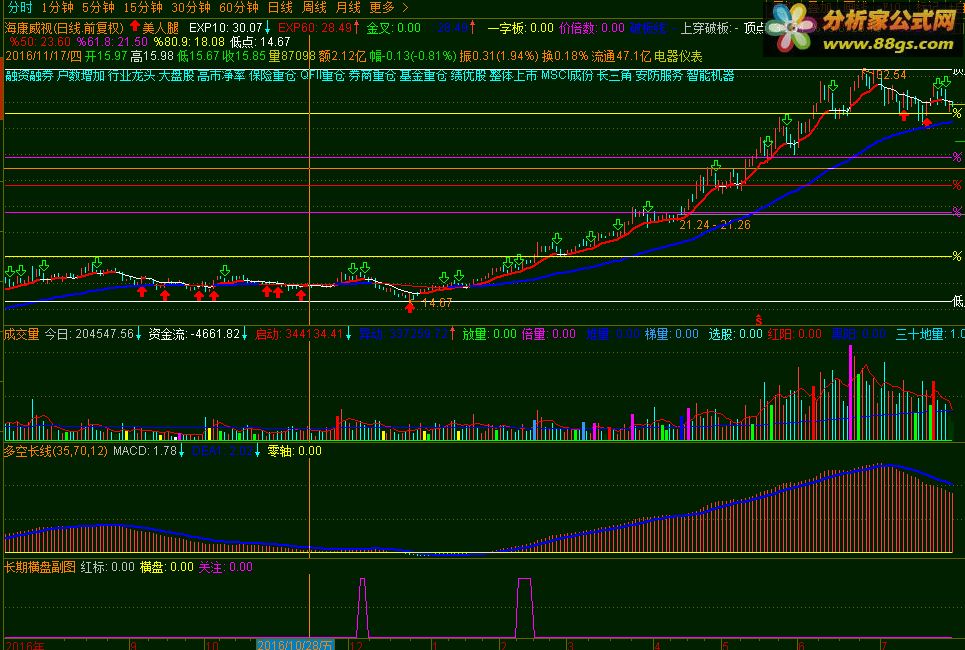Switch to the 周线 weekly tab
The image size is (965, 650).
click(314, 7)
